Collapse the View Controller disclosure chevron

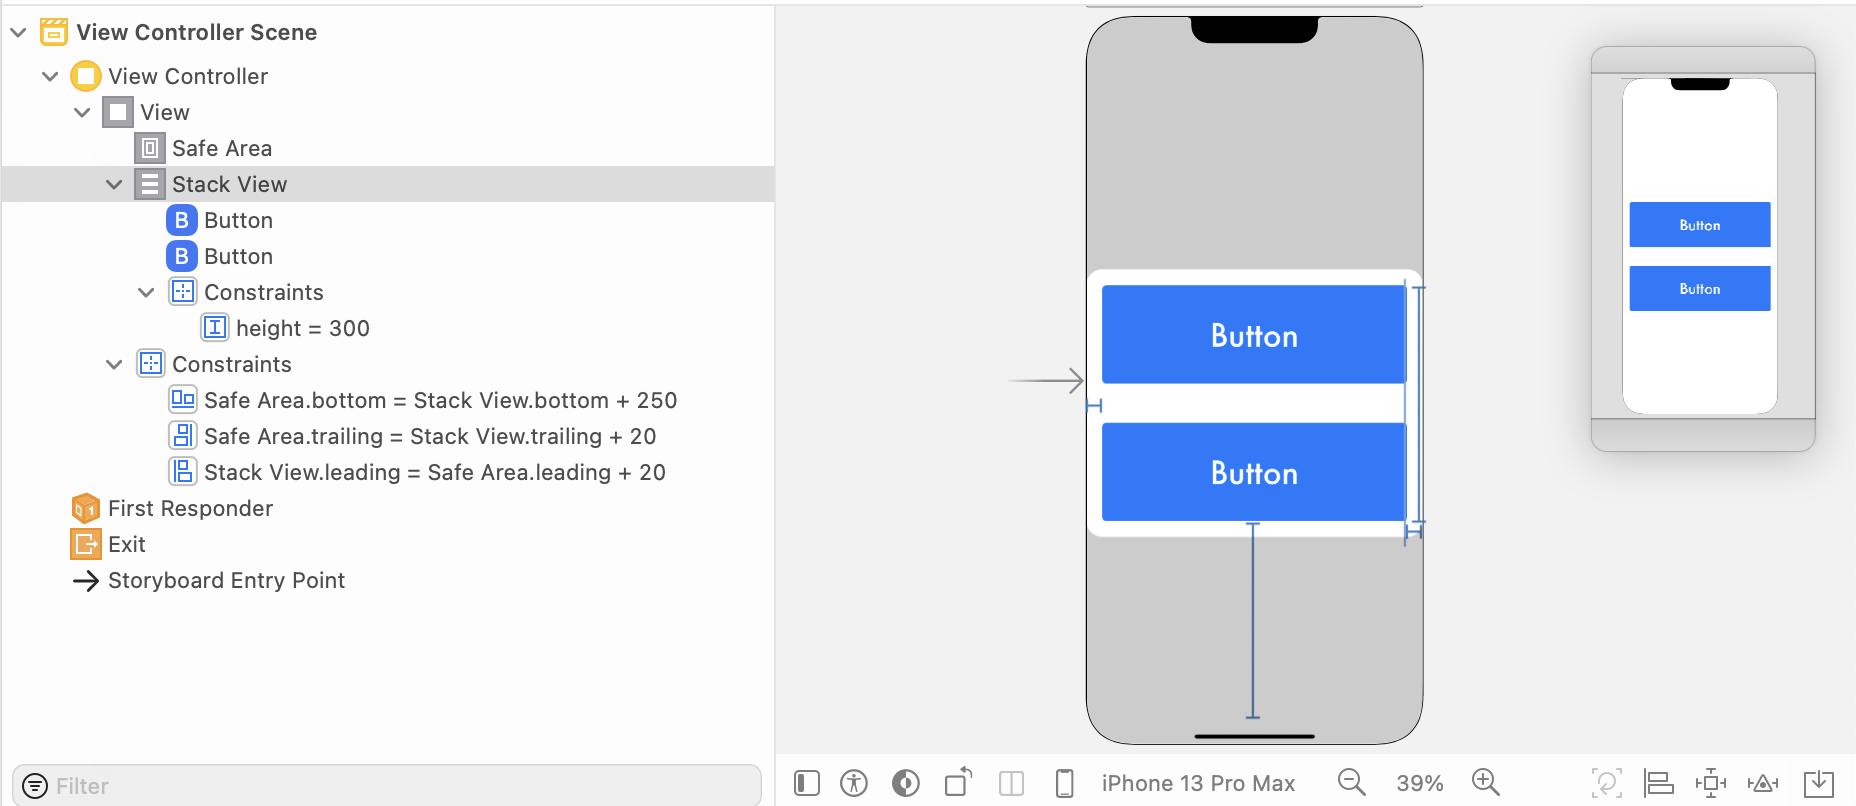[x=50, y=76]
